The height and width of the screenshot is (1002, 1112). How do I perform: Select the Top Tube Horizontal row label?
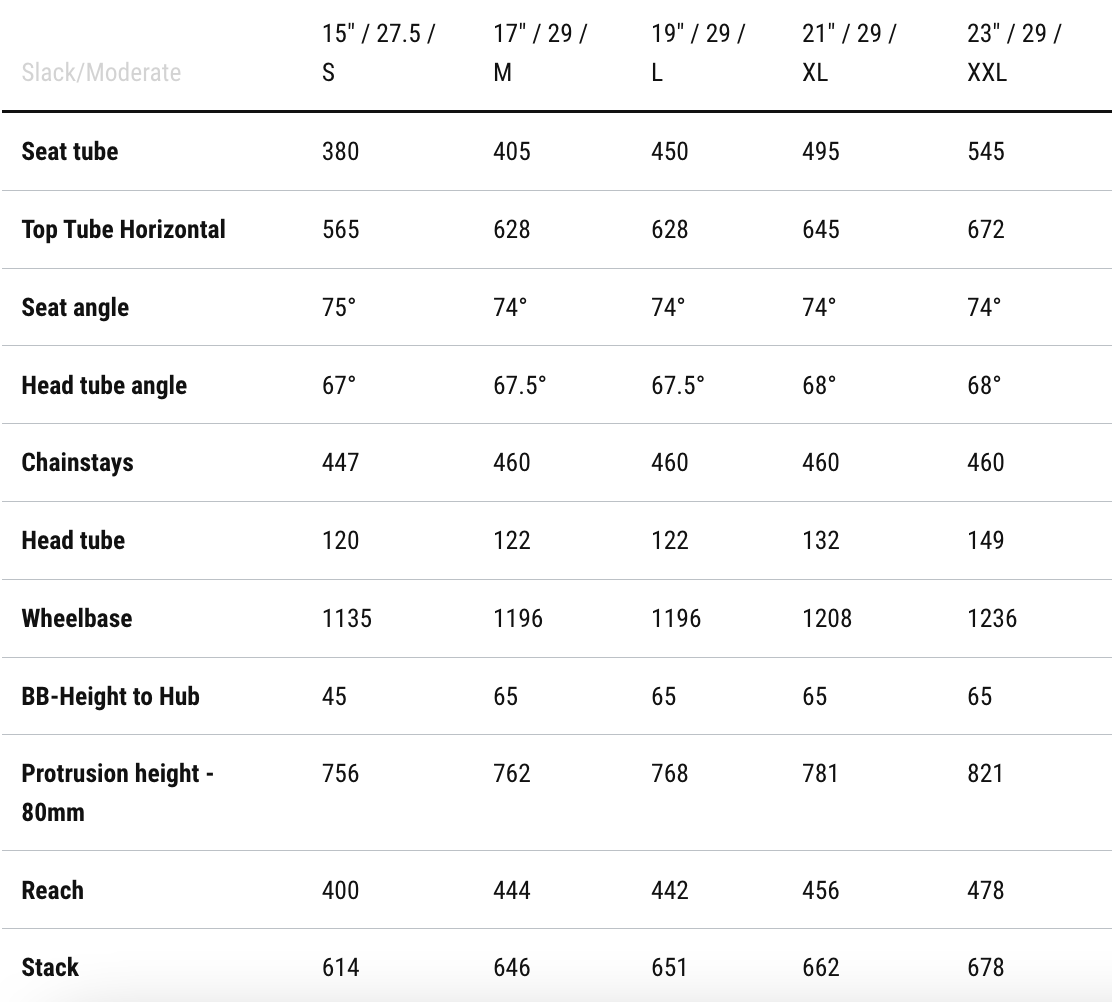[124, 229]
